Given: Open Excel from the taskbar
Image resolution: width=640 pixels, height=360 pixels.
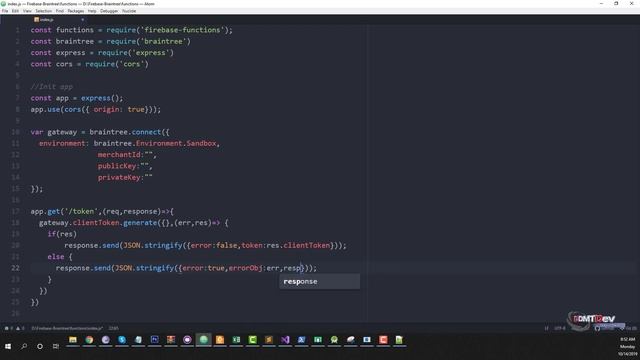Looking at the screenshot, I should coord(236,340).
